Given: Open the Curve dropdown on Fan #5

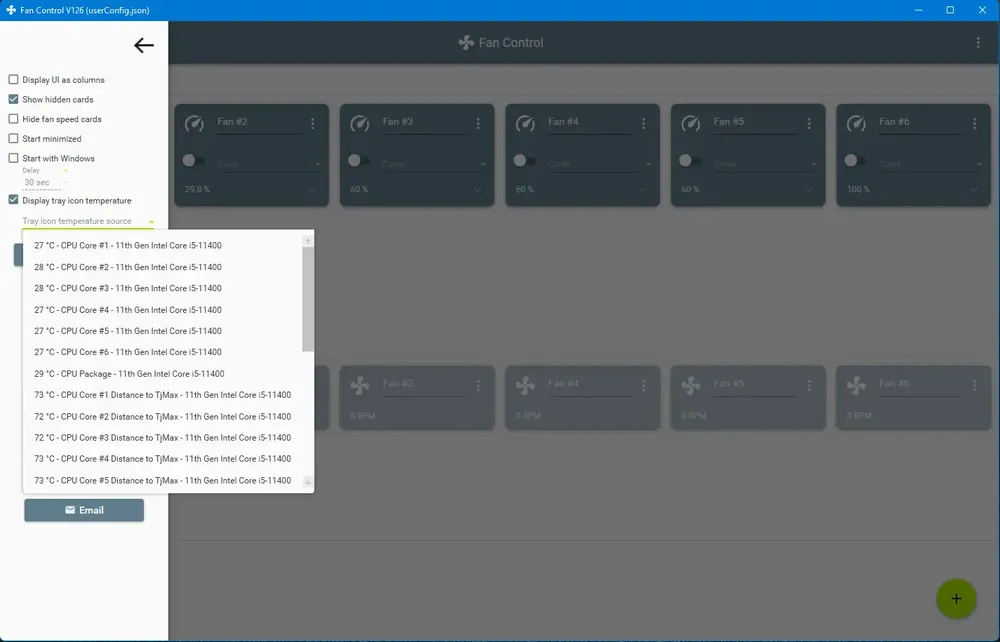Looking at the screenshot, I should pyautogui.click(x=765, y=164).
